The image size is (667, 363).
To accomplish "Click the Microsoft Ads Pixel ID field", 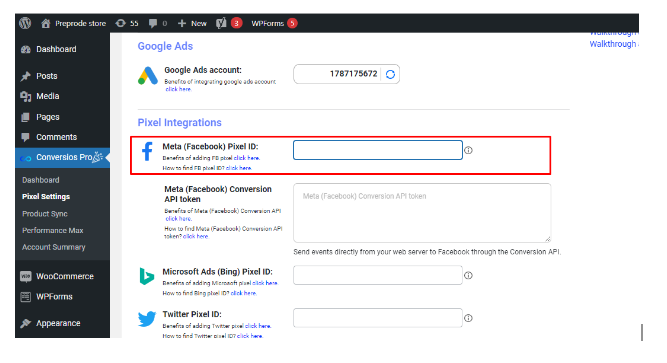I will pyautogui.click(x=378, y=275).
